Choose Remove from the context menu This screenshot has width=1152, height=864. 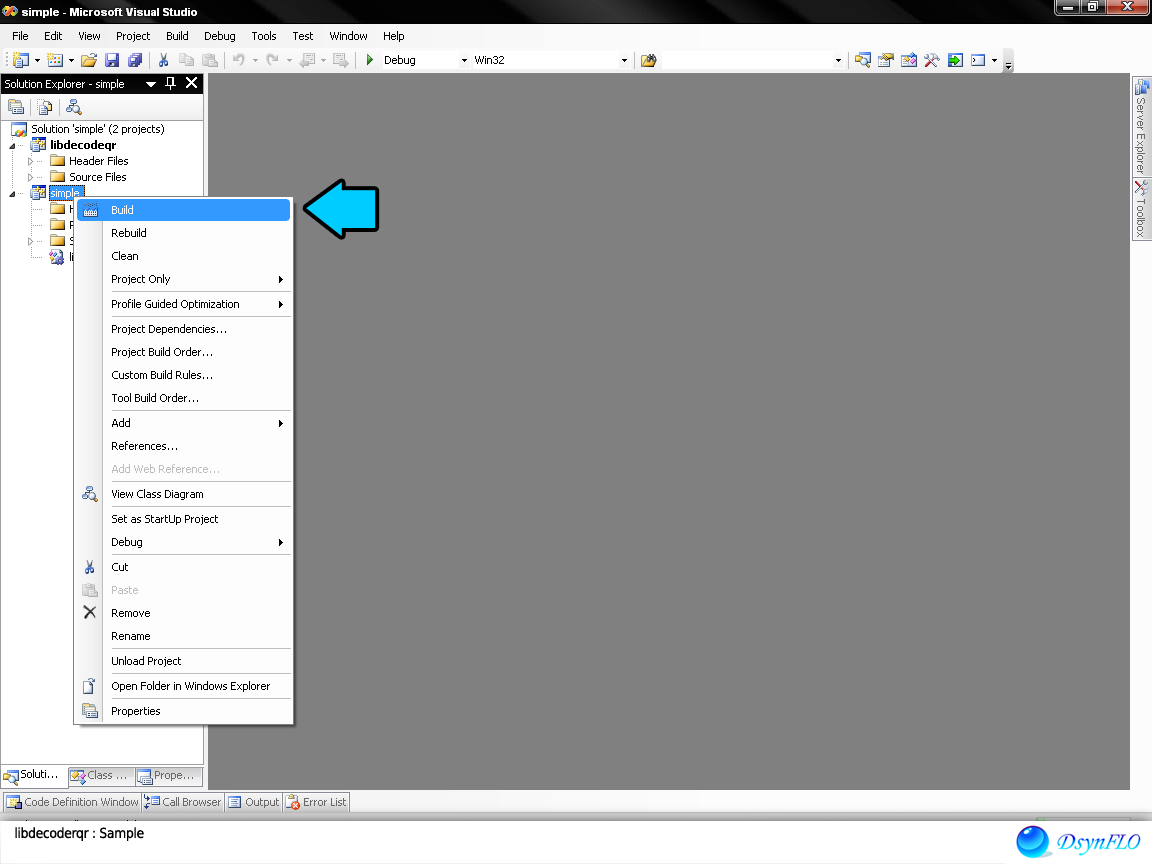click(x=184, y=613)
